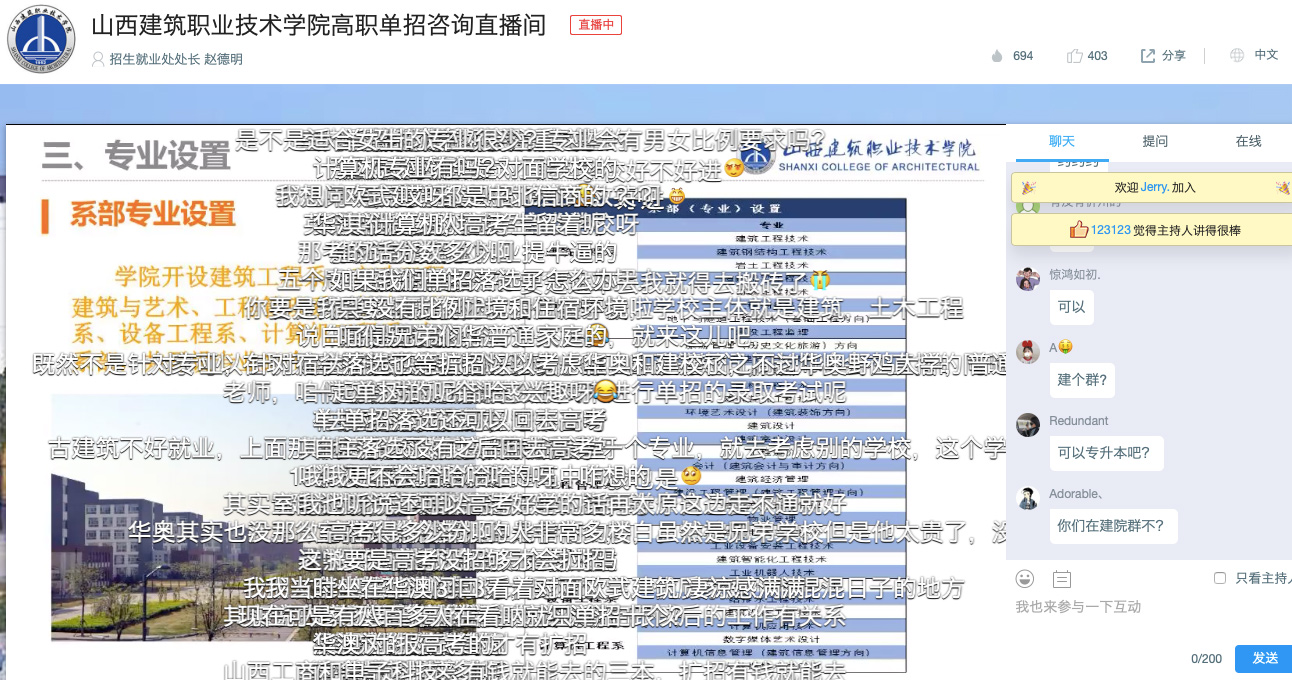This screenshot has width=1292, height=680.
Task: Click the chat message 你们在建院群不?
Action: 1114,527
